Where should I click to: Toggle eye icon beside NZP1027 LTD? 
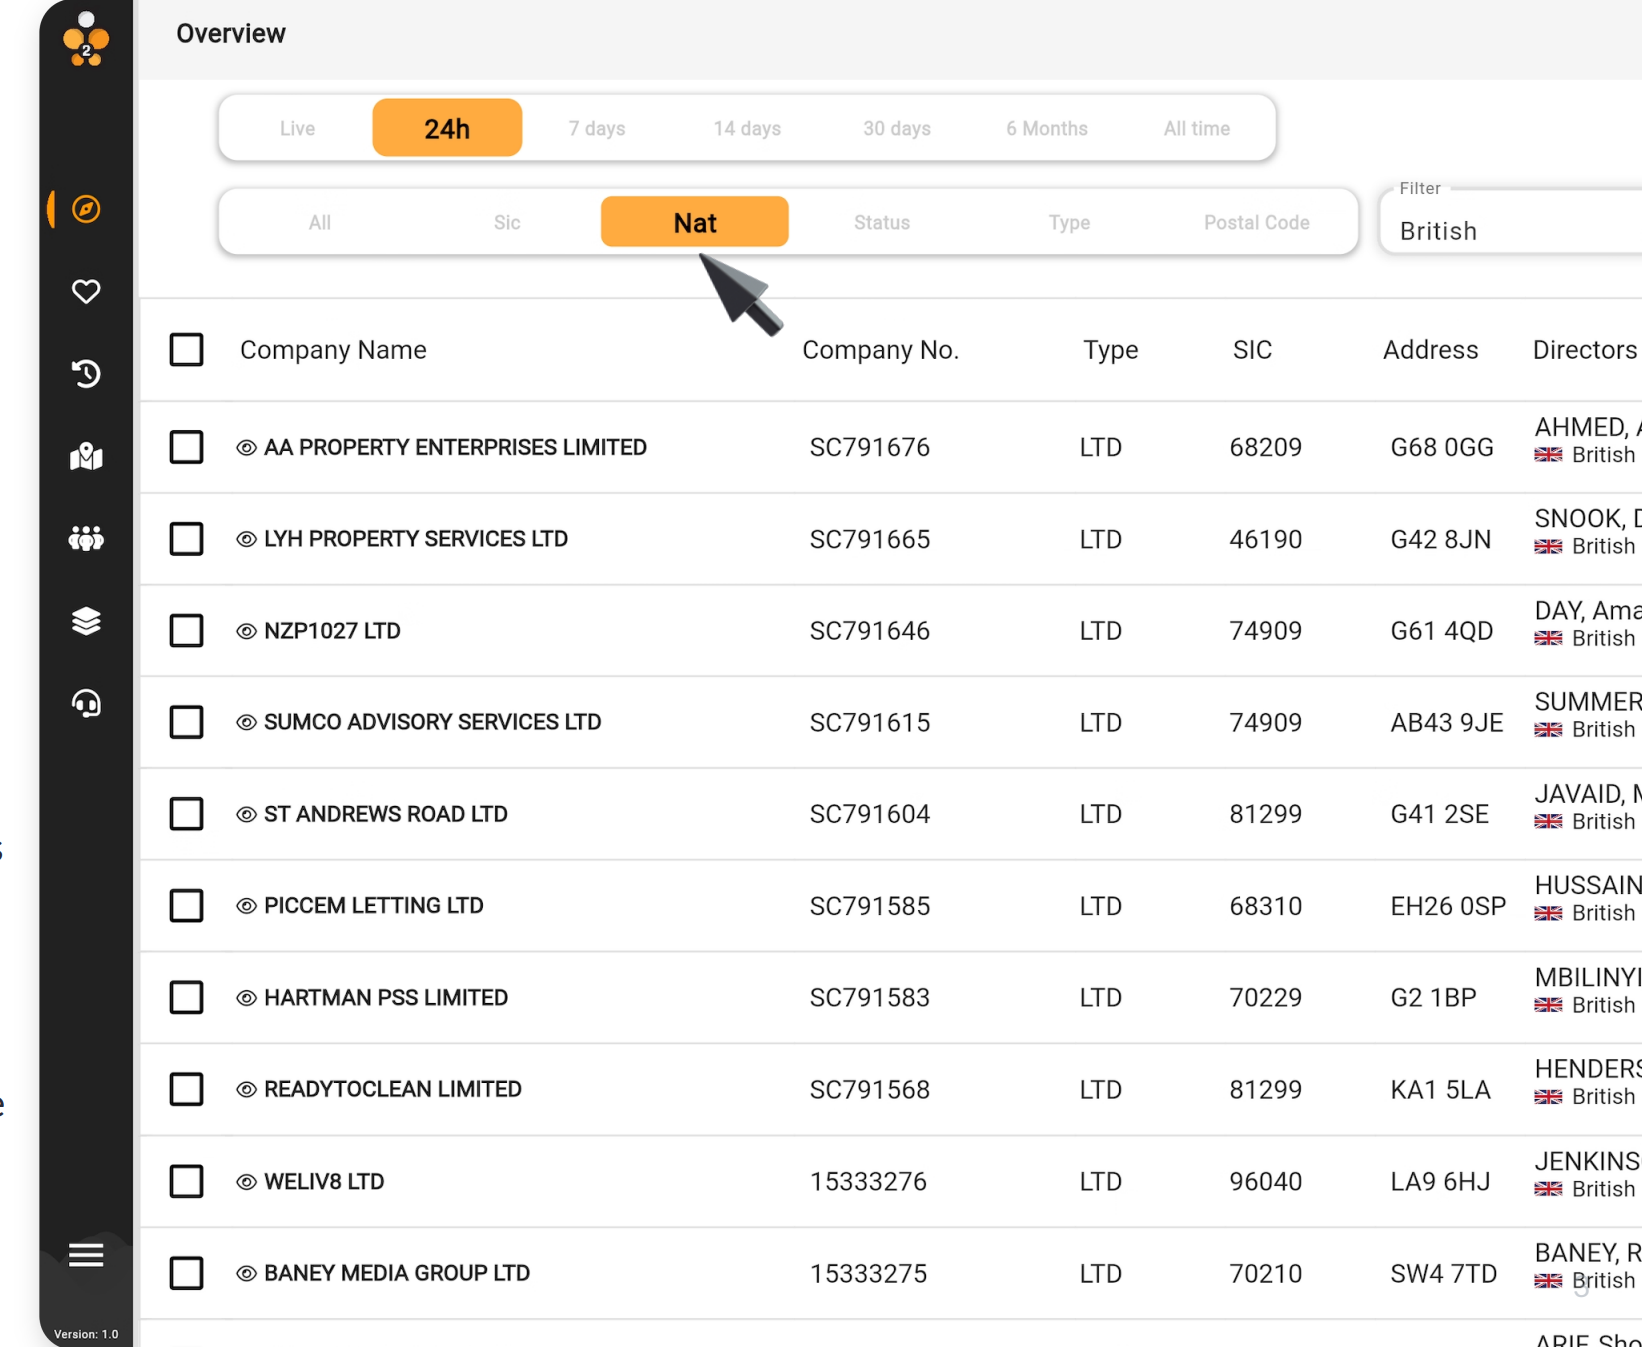[x=246, y=631]
